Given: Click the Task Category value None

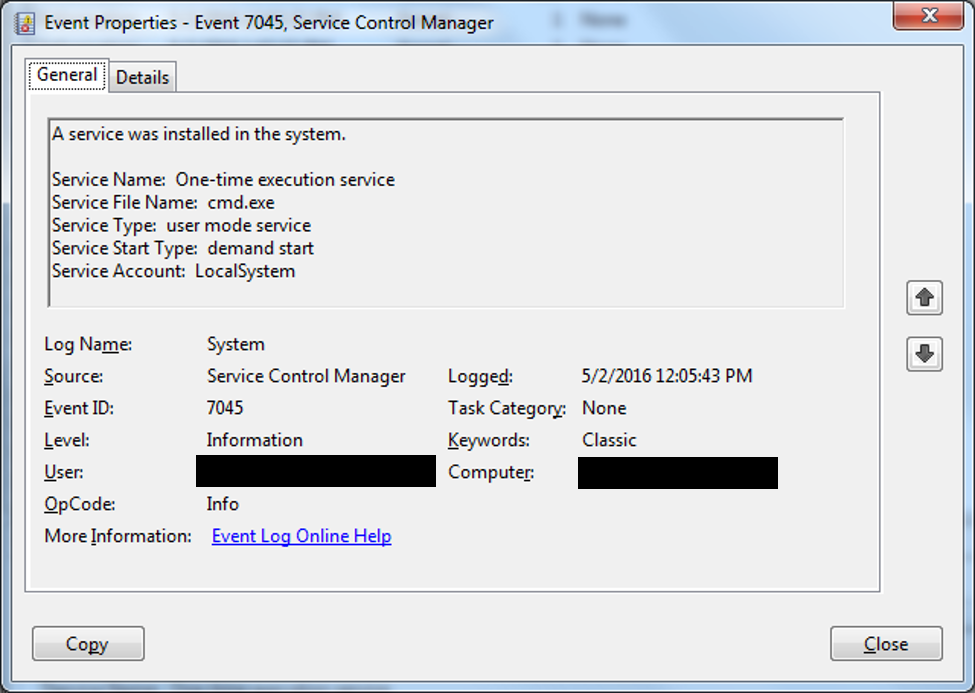Looking at the screenshot, I should 604,408.
